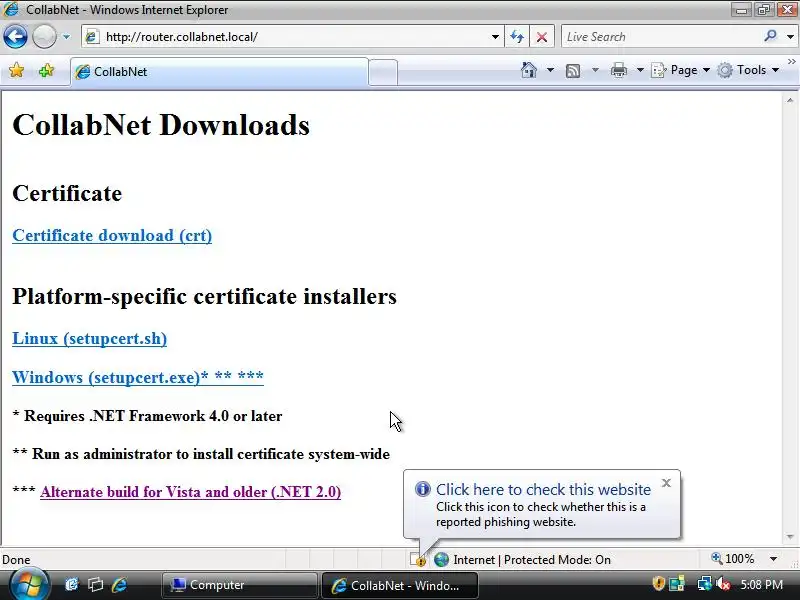
Task: Click the browser Back arrow button
Action: pos(15,37)
